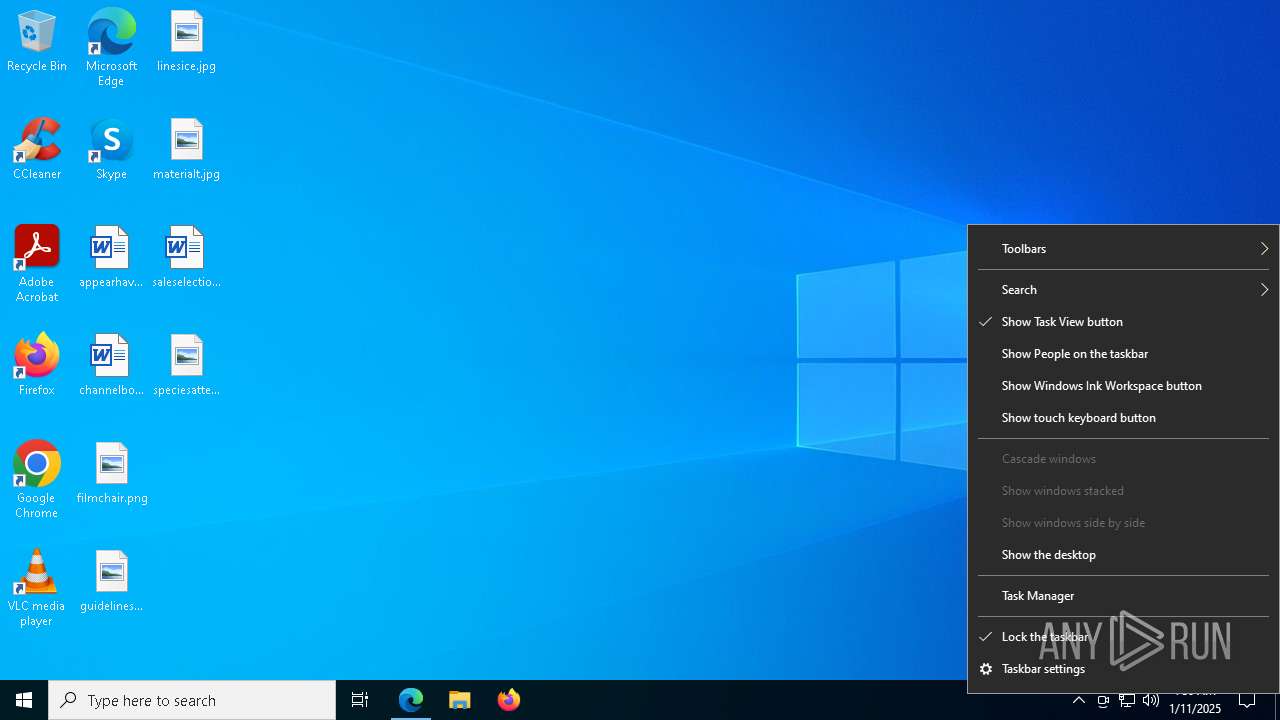Choose Show the desktop menu entry
This screenshot has height=720, width=1280.
(1123, 555)
